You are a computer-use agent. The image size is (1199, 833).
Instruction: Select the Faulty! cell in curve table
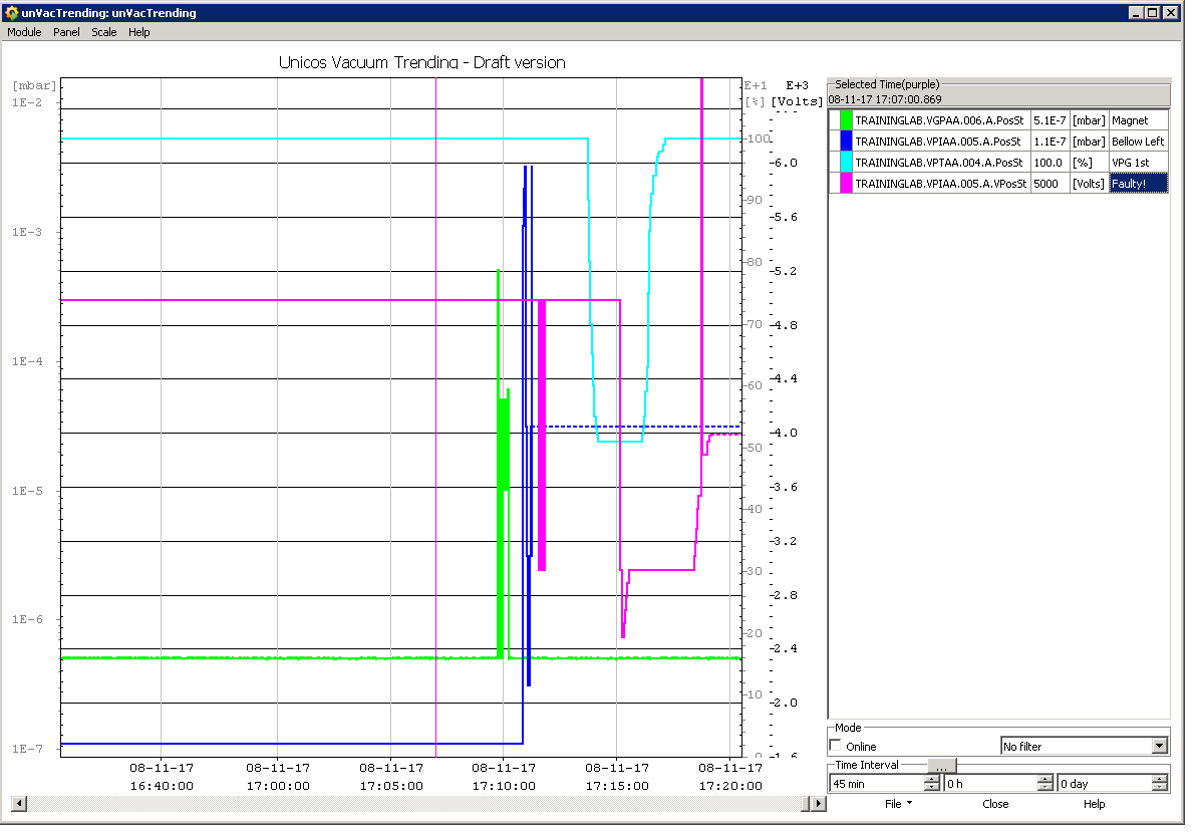tap(1138, 183)
